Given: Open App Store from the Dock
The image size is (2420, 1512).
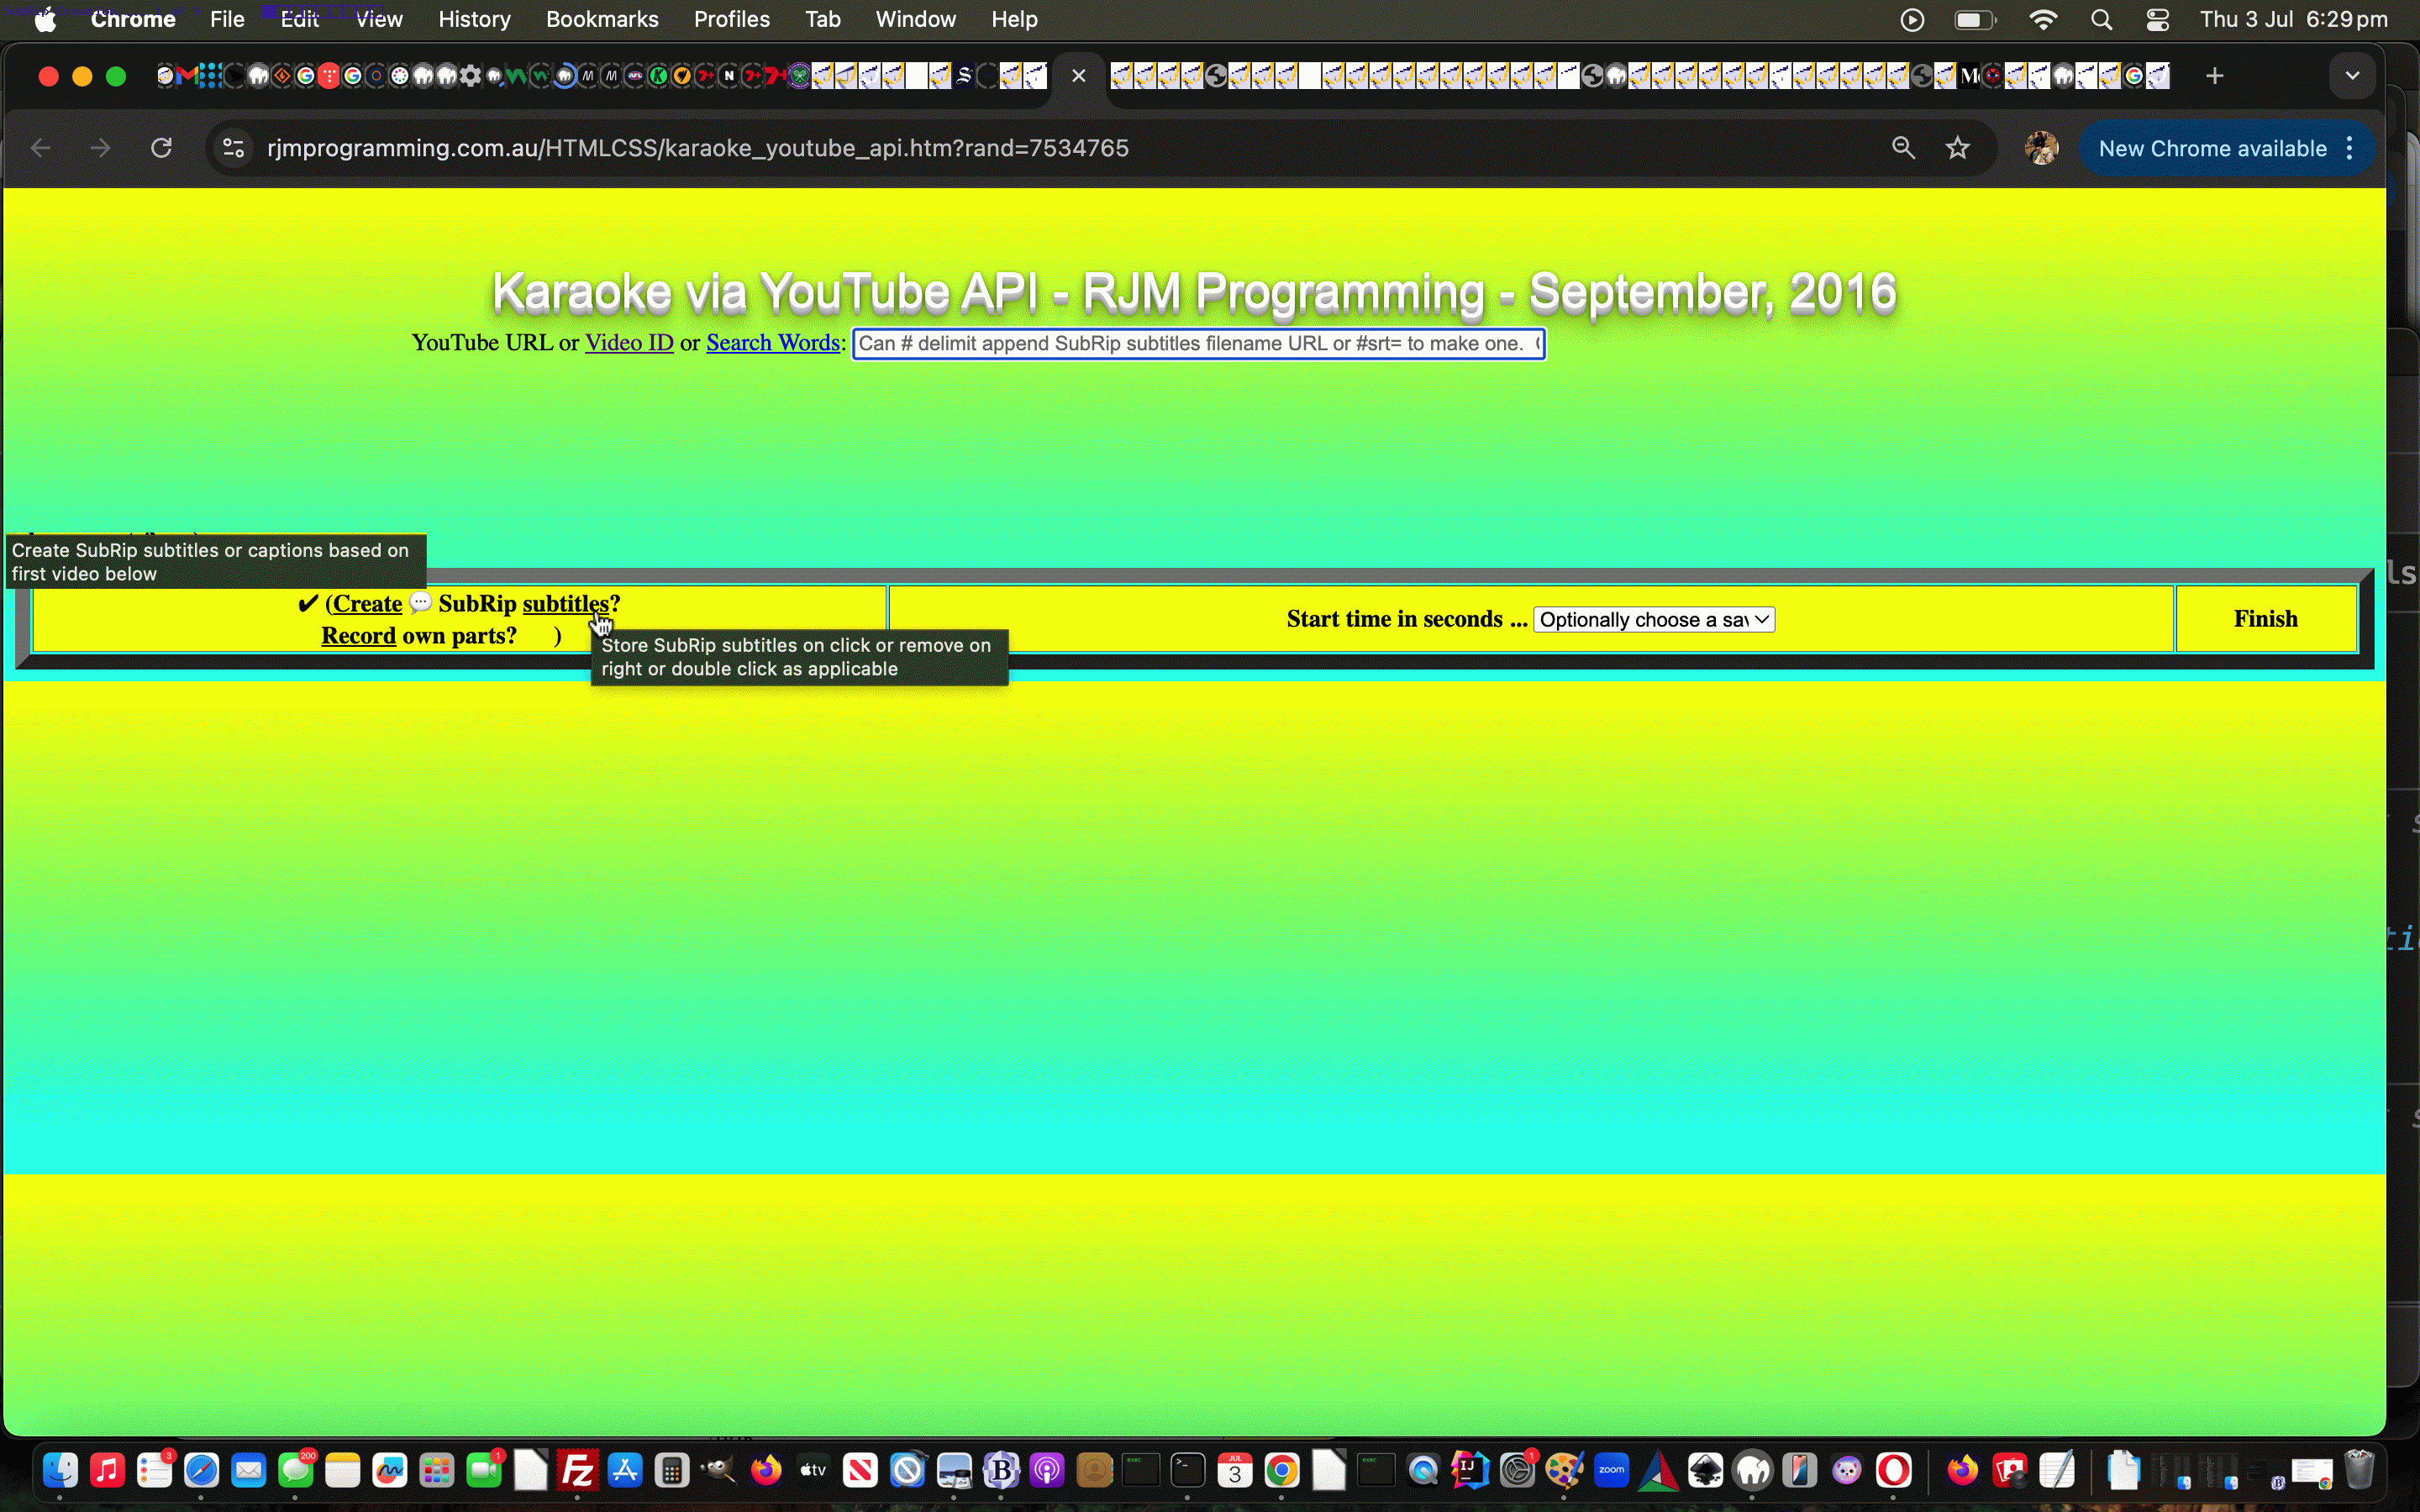Looking at the screenshot, I should (x=625, y=1469).
